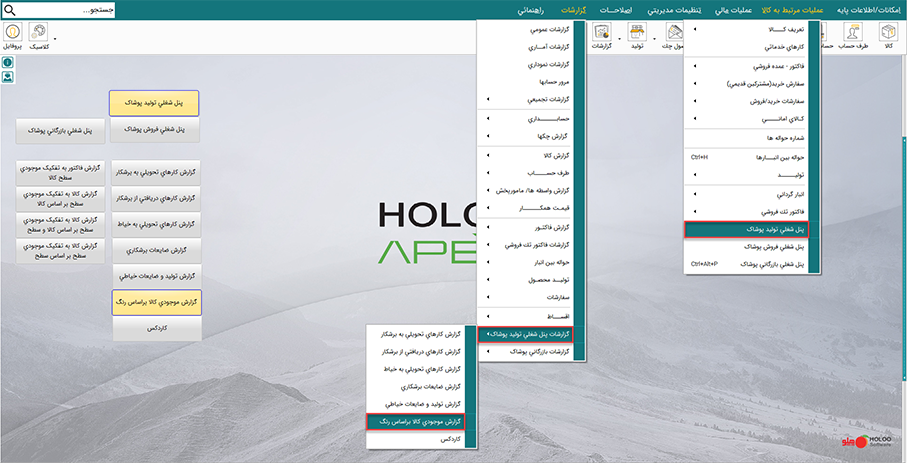
Task: Choose گزارشات عمومی in reports menu
Action: (525, 30)
